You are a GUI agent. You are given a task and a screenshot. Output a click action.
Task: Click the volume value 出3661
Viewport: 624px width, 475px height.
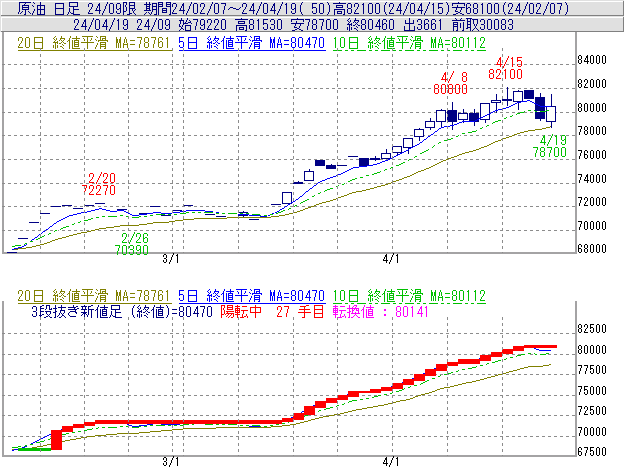click(x=423, y=25)
